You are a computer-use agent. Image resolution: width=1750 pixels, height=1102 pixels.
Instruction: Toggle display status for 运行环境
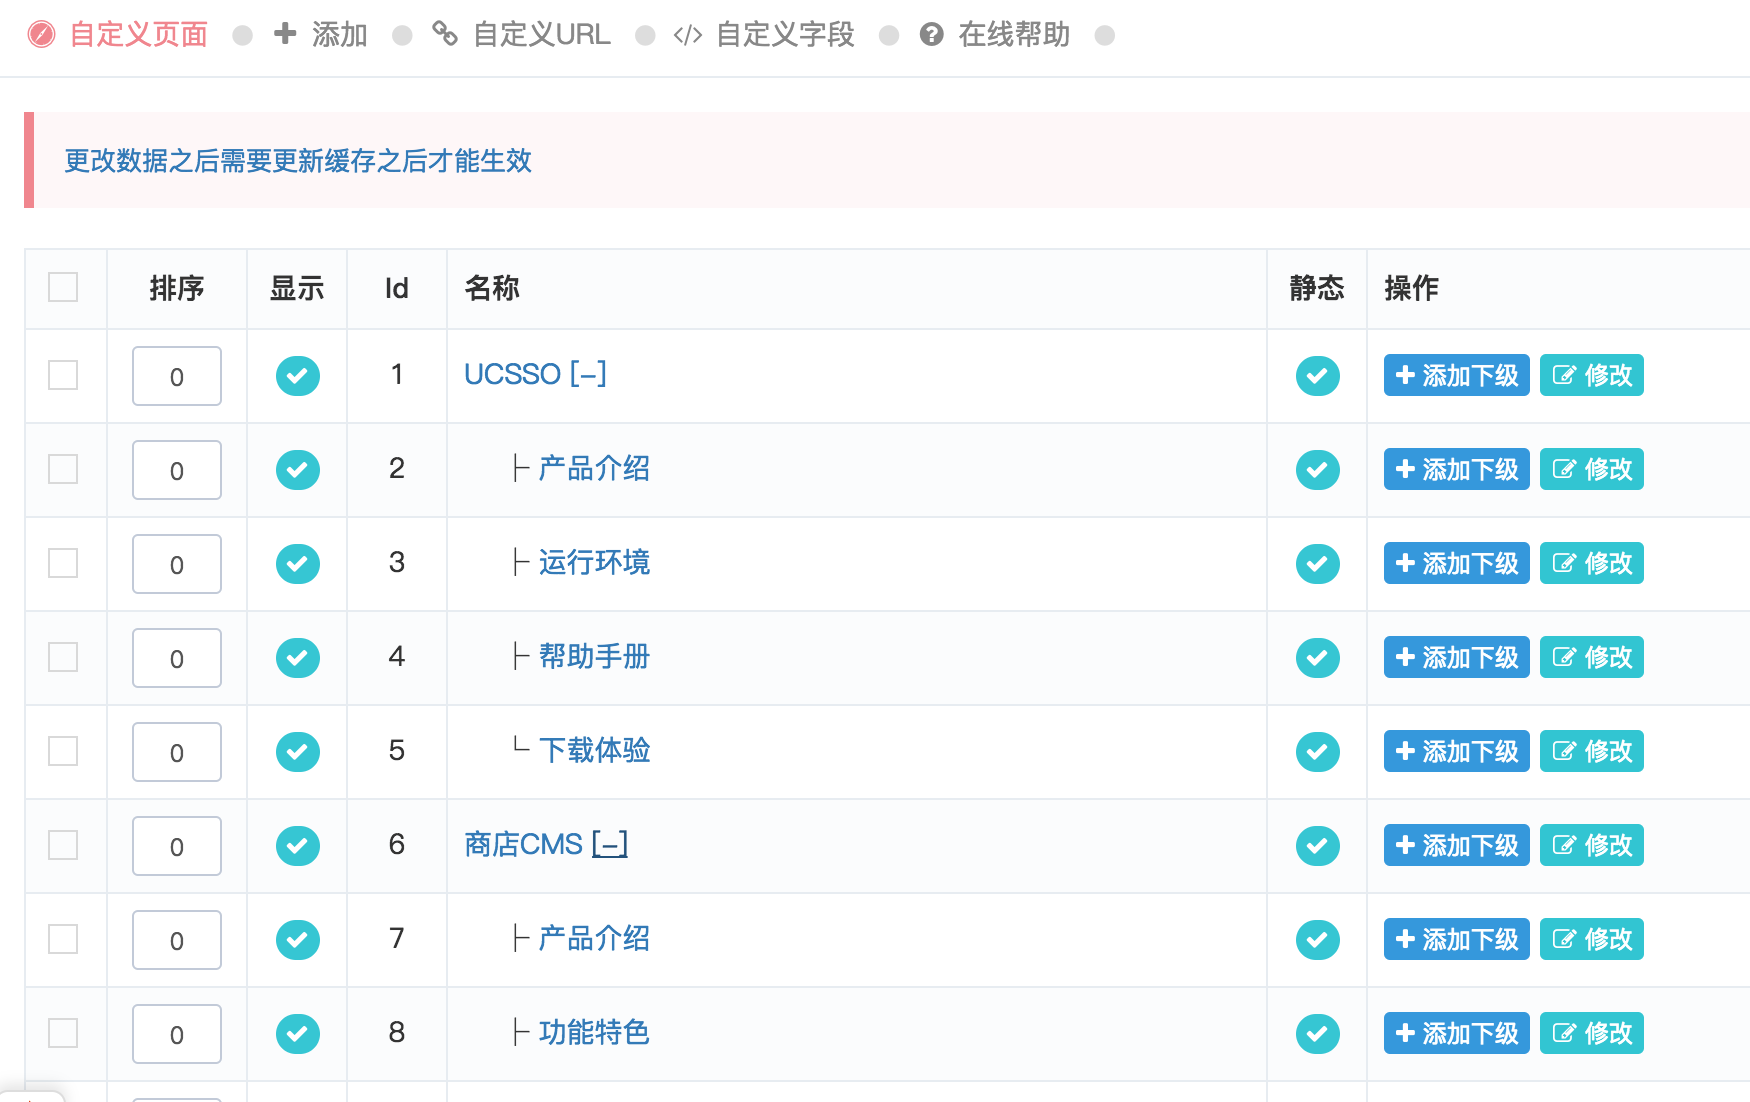[x=298, y=564]
